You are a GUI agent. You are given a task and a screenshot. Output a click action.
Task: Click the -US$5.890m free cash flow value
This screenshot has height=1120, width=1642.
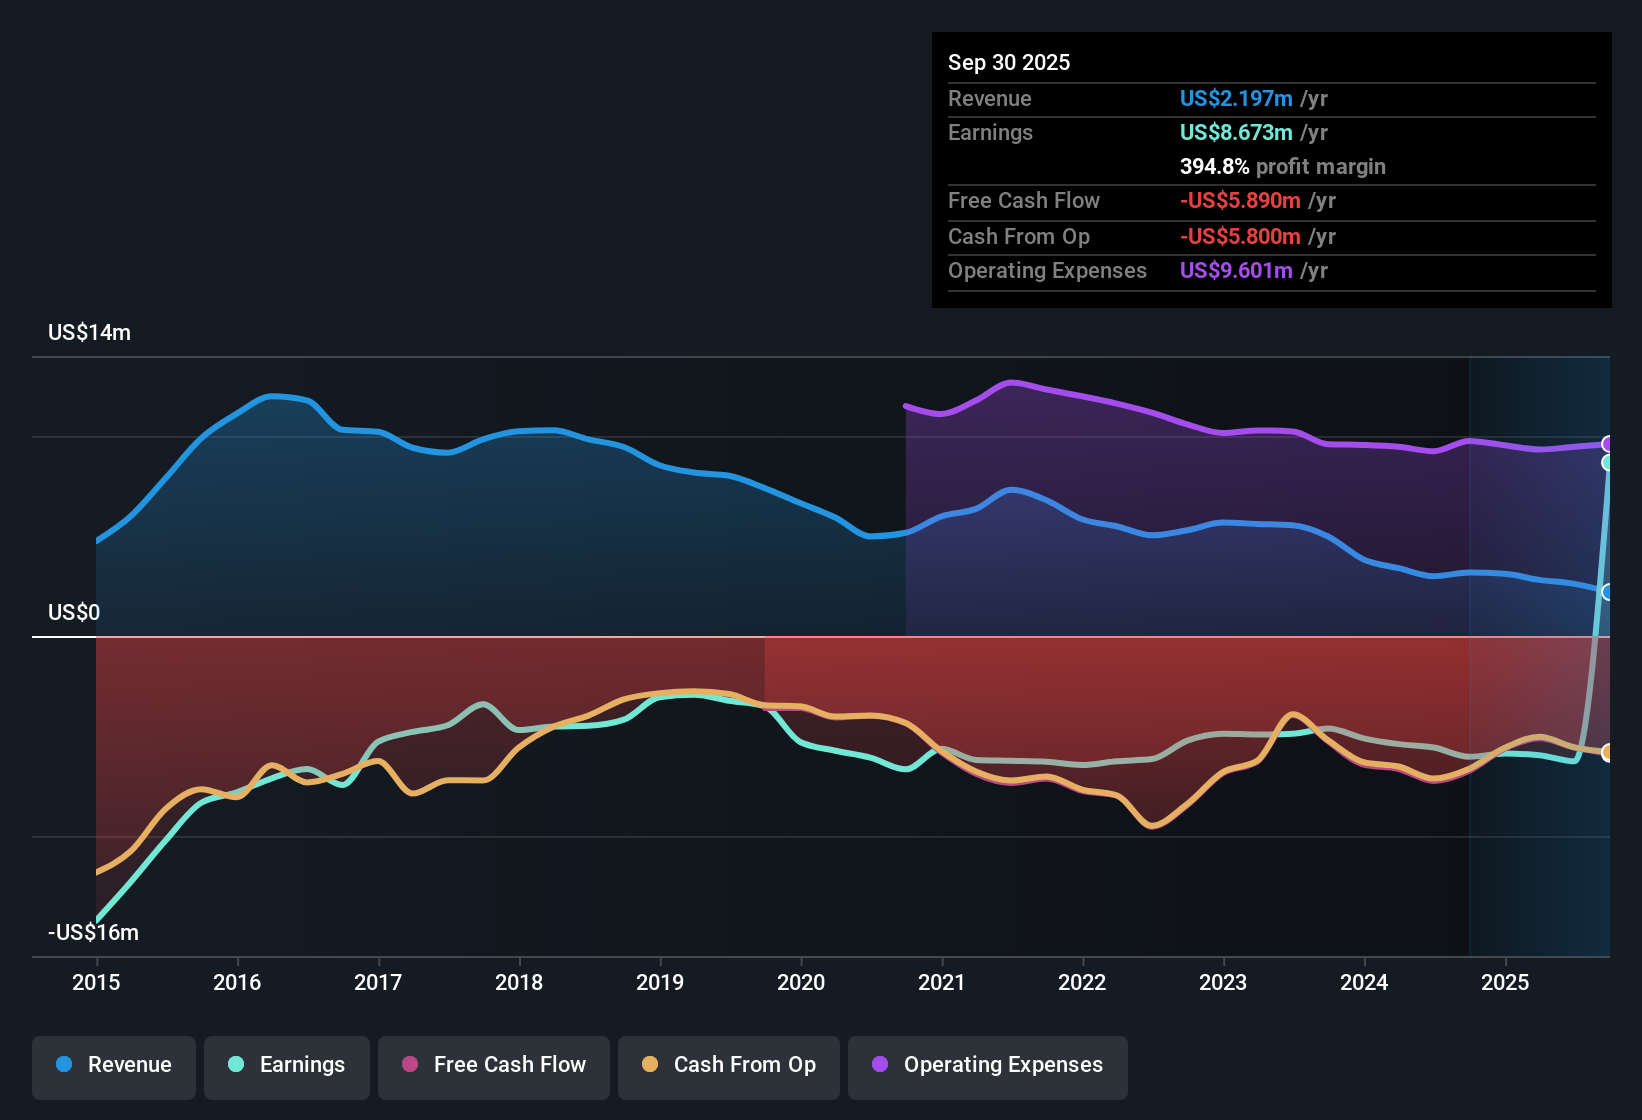coord(1240,201)
